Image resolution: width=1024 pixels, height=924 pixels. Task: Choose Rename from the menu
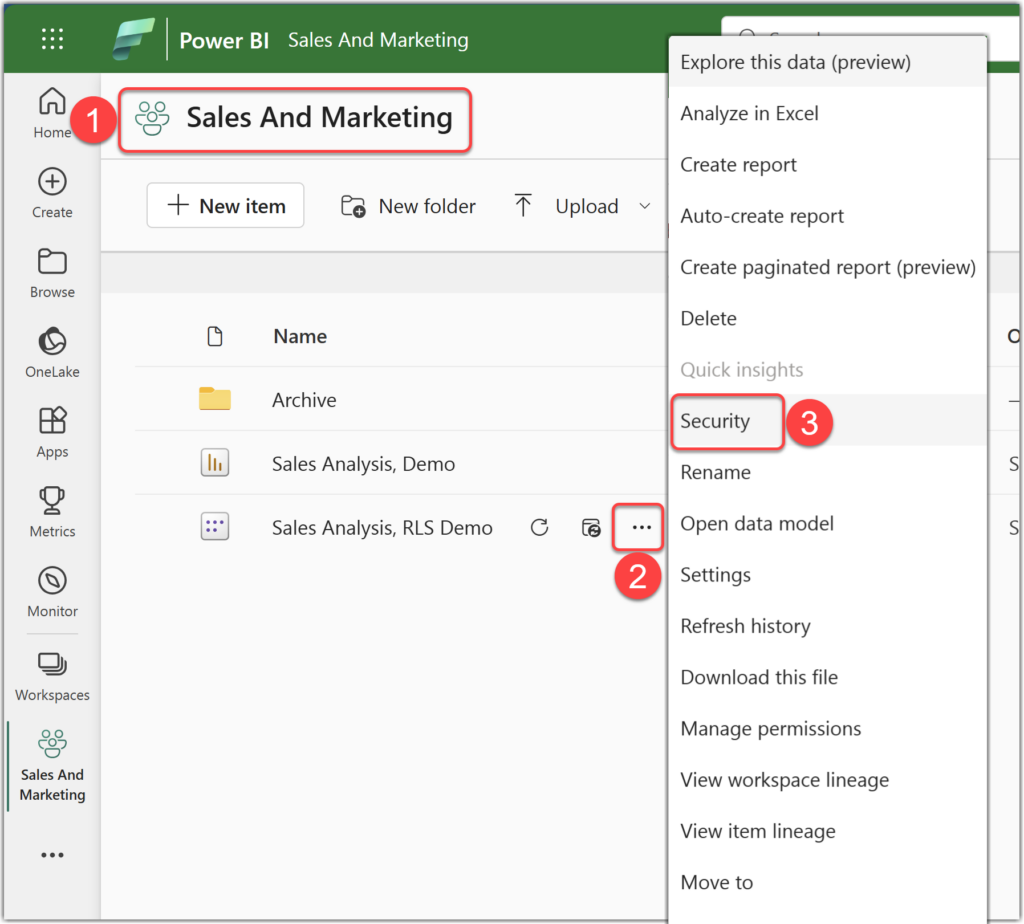tap(827, 472)
